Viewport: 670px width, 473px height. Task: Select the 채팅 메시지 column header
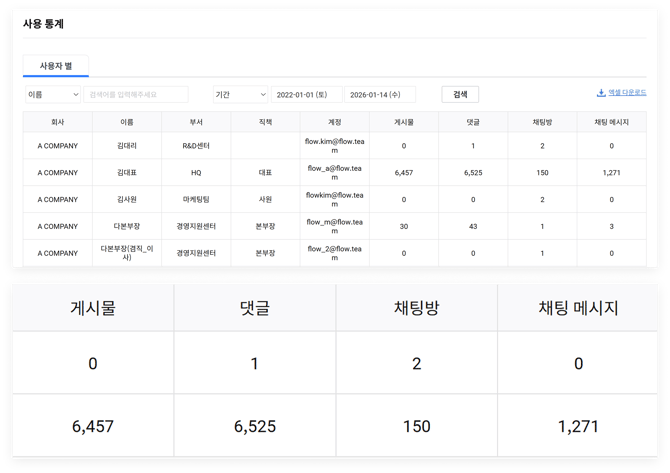coord(611,122)
